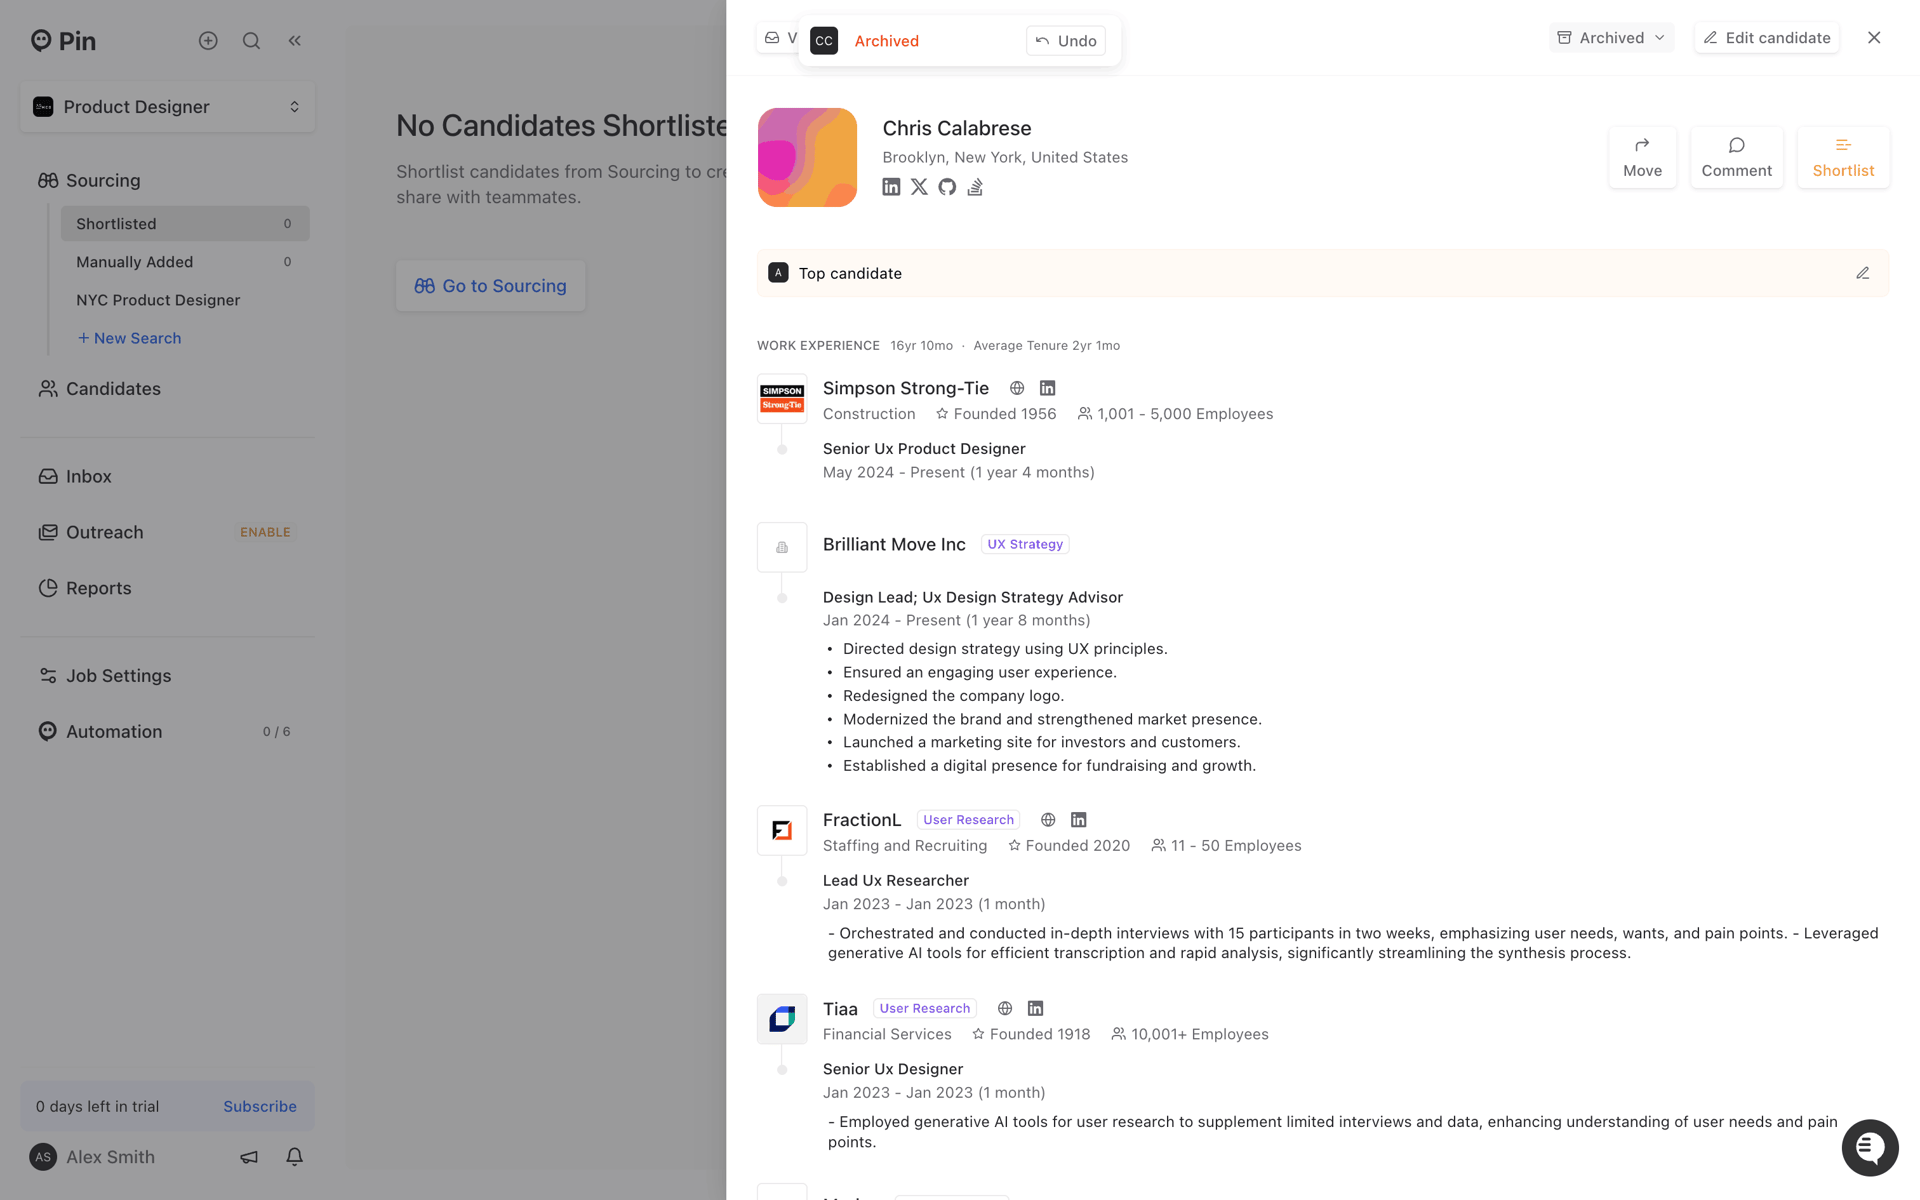Click the ENABLE badge next to Outreach
This screenshot has height=1200, width=1920.
[x=265, y=533]
